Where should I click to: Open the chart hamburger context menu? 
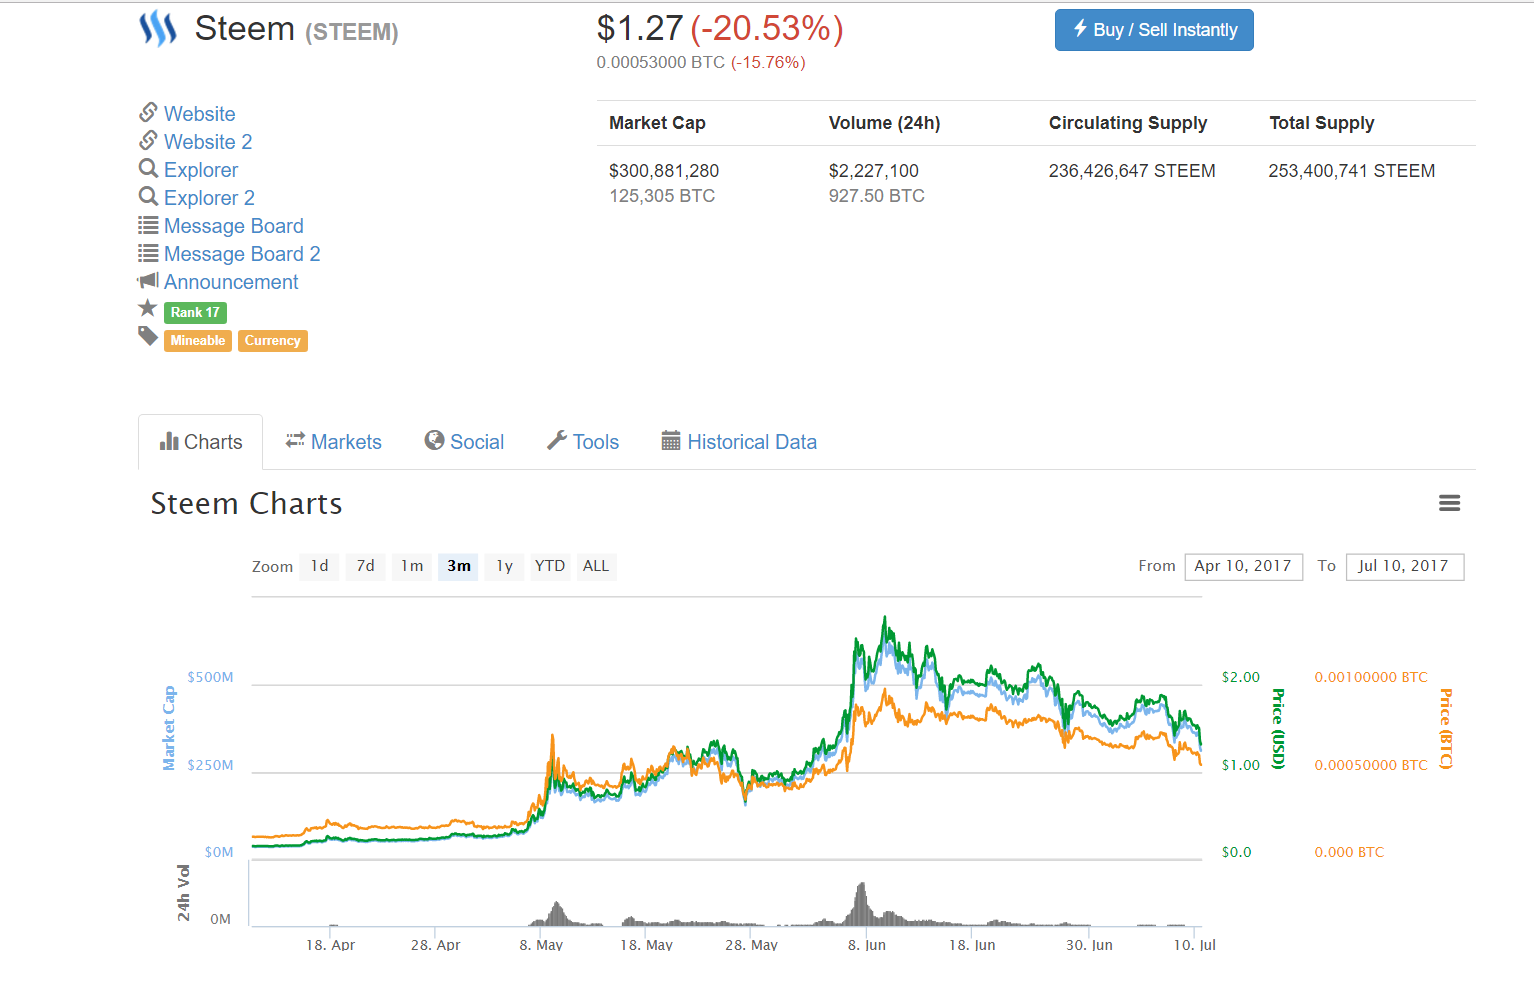(1449, 503)
